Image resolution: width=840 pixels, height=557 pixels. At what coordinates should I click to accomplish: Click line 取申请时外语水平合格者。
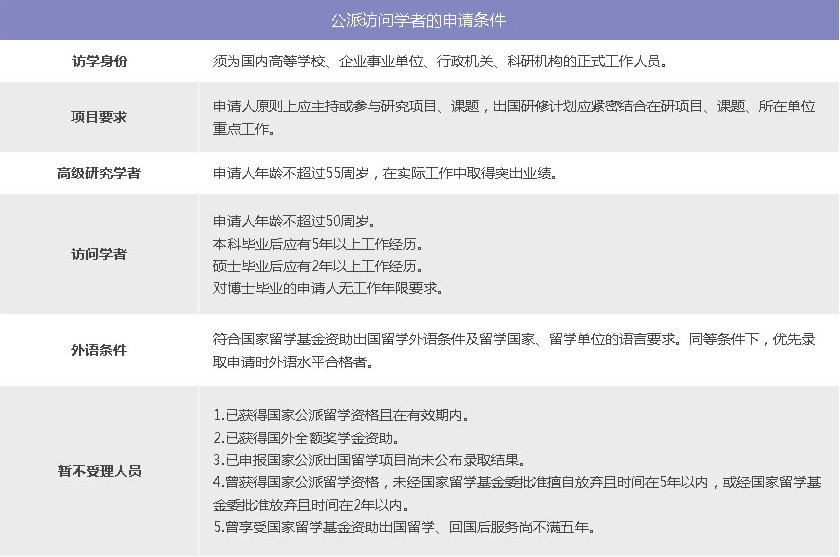pos(293,362)
